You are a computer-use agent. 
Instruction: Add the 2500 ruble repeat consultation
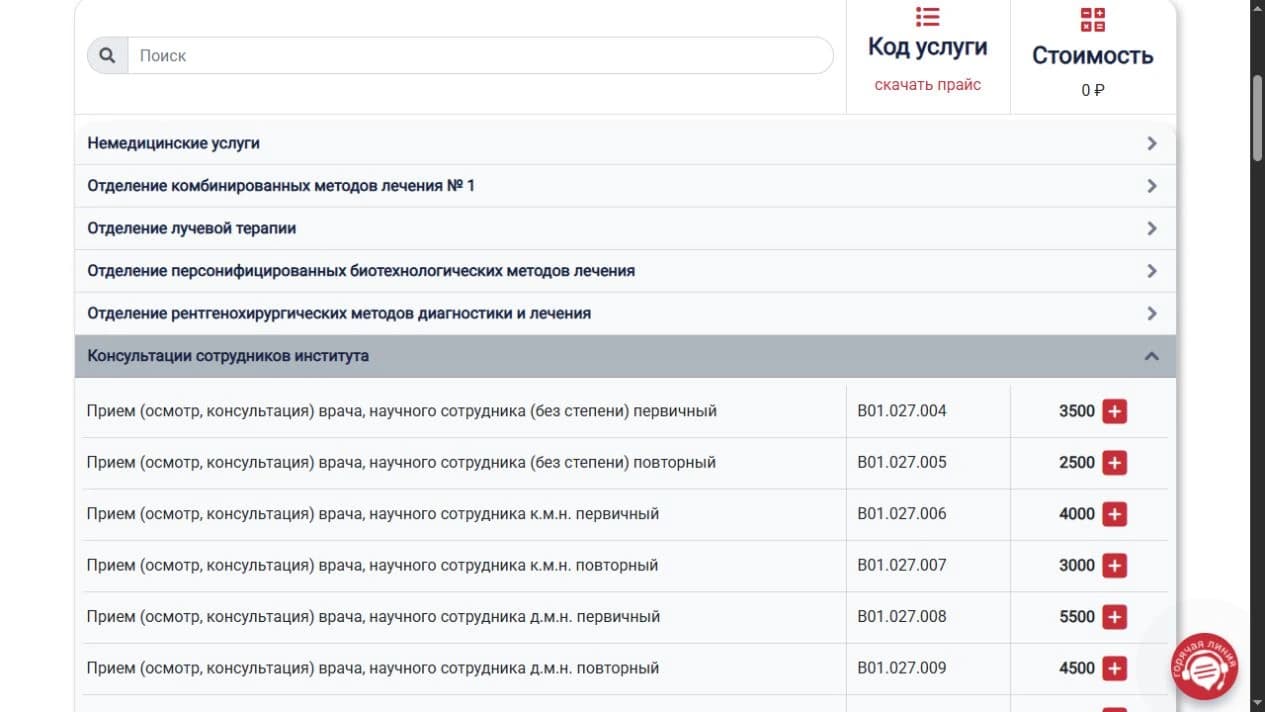coord(1114,463)
